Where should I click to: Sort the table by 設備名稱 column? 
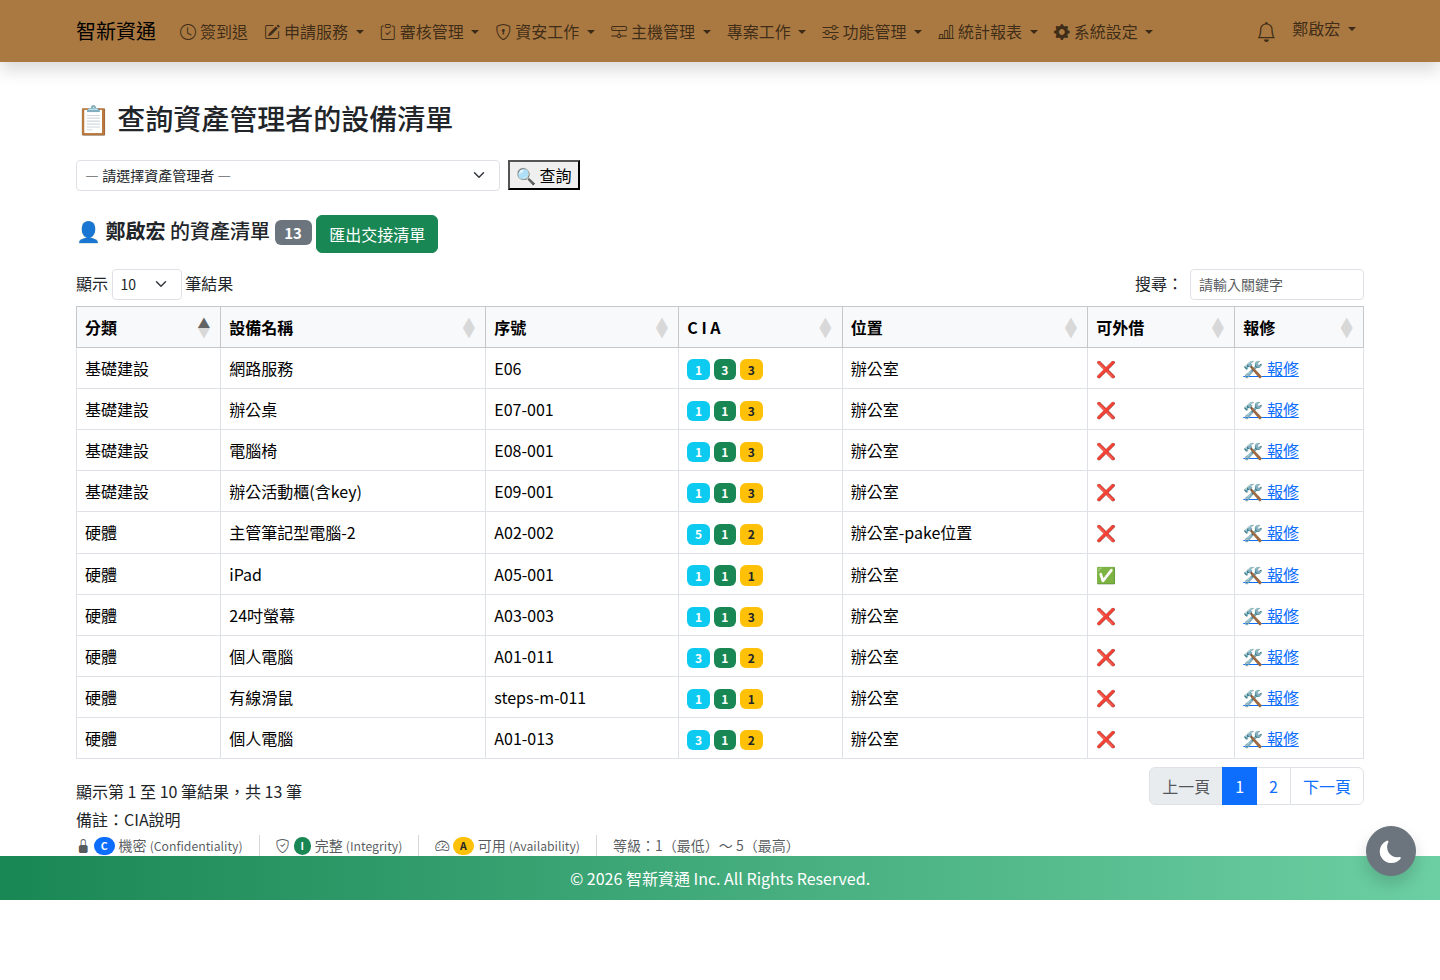click(x=353, y=328)
